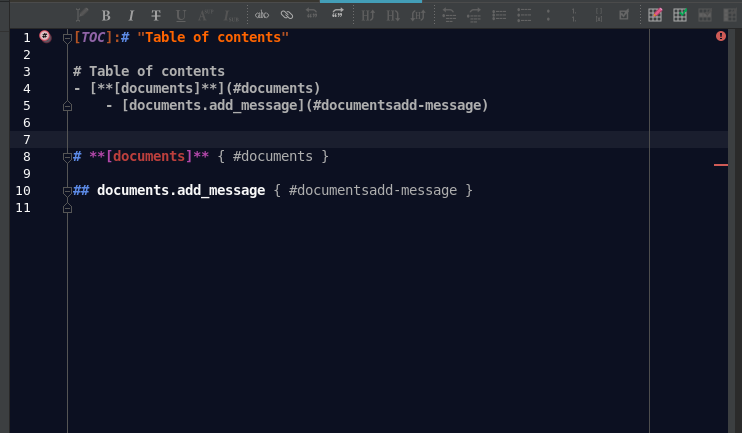Click the unindent list item icon
This screenshot has height=433, width=742.
449,16
